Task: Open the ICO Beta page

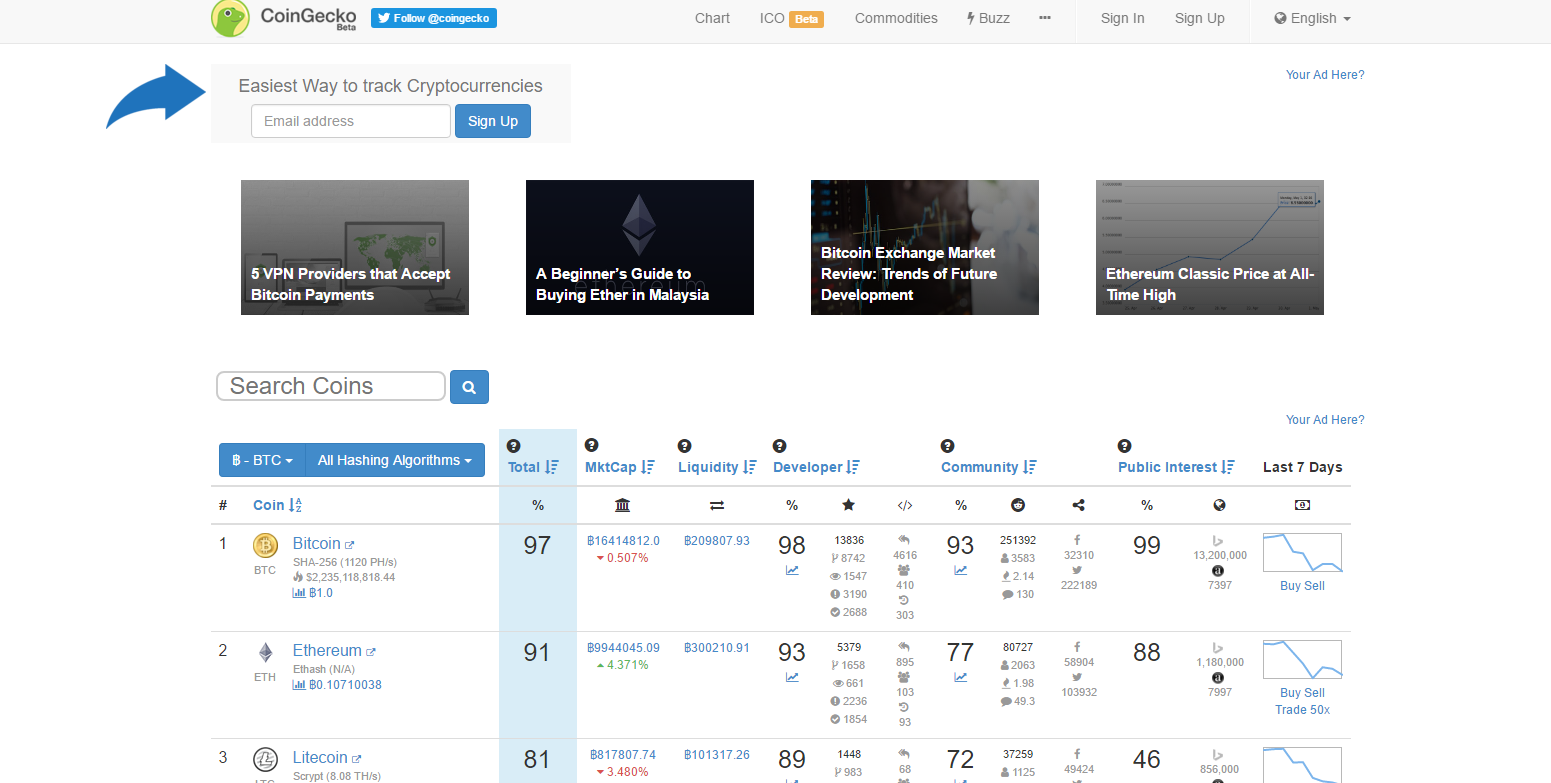Action: click(792, 18)
